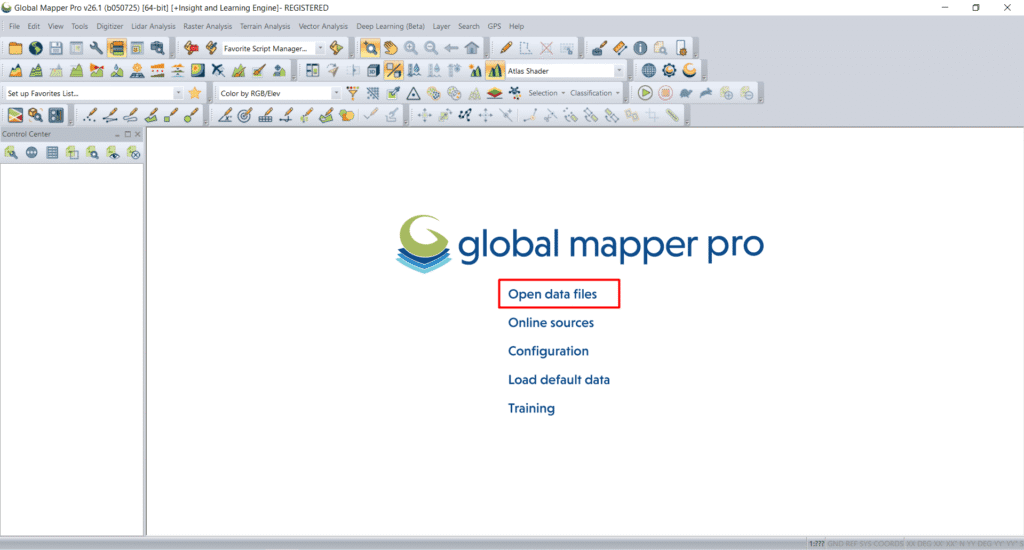The width and height of the screenshot is (1024, 550).
Task: Click the range ring target tool
Action: coord(244,116)
